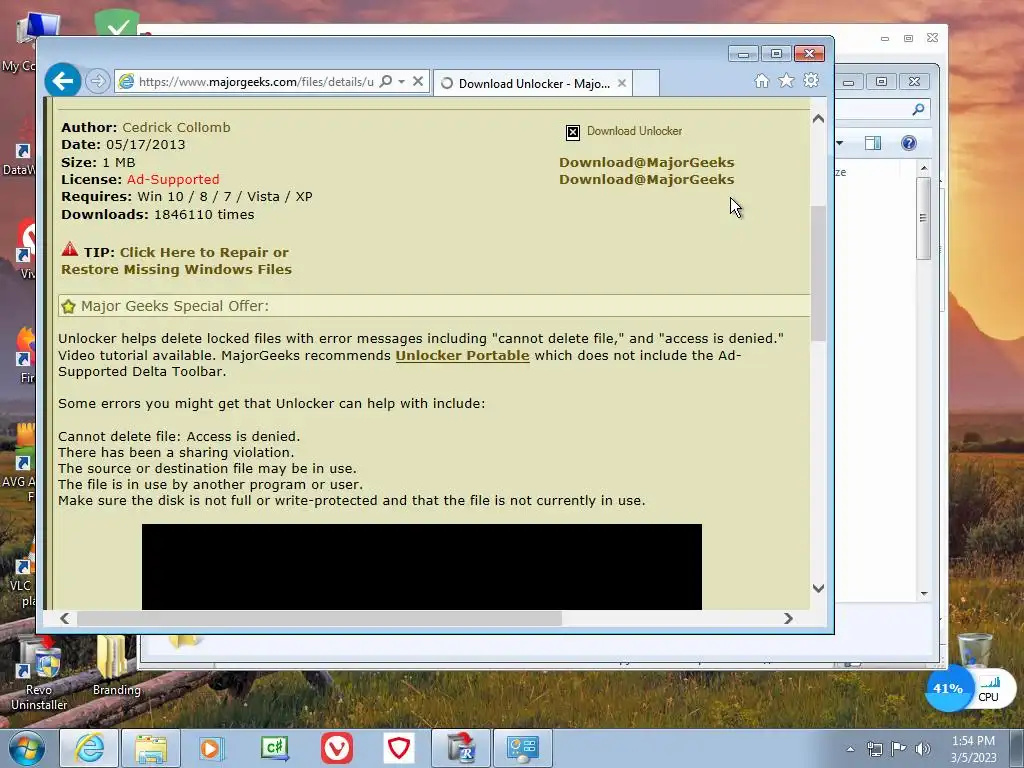
Task: Click the author name Cedrick Collomb
Action: pyautogui.click(x=176, y=127)
